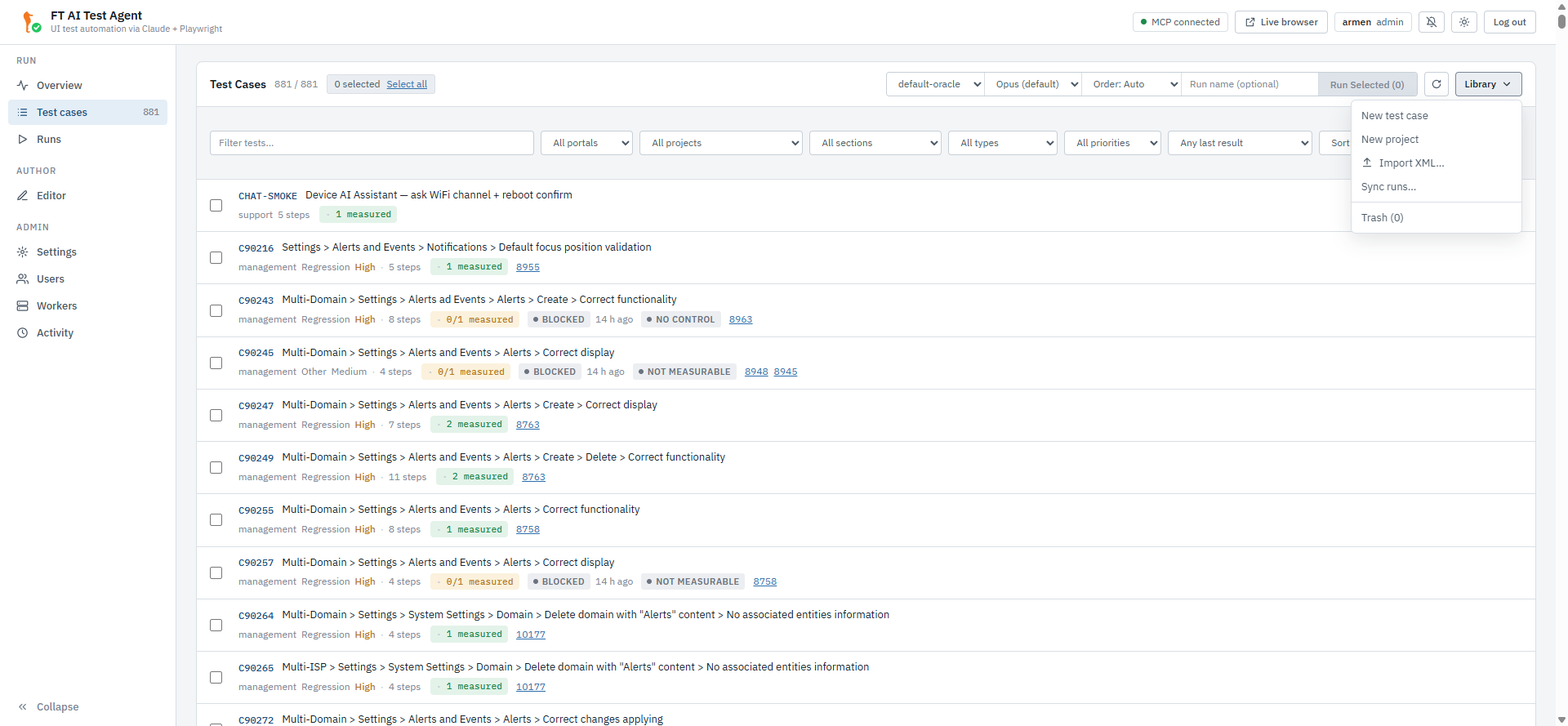Open Trash (0) from the Library menu
Viewport: 1568px width, 726px height.
[x=1436, y=218]
